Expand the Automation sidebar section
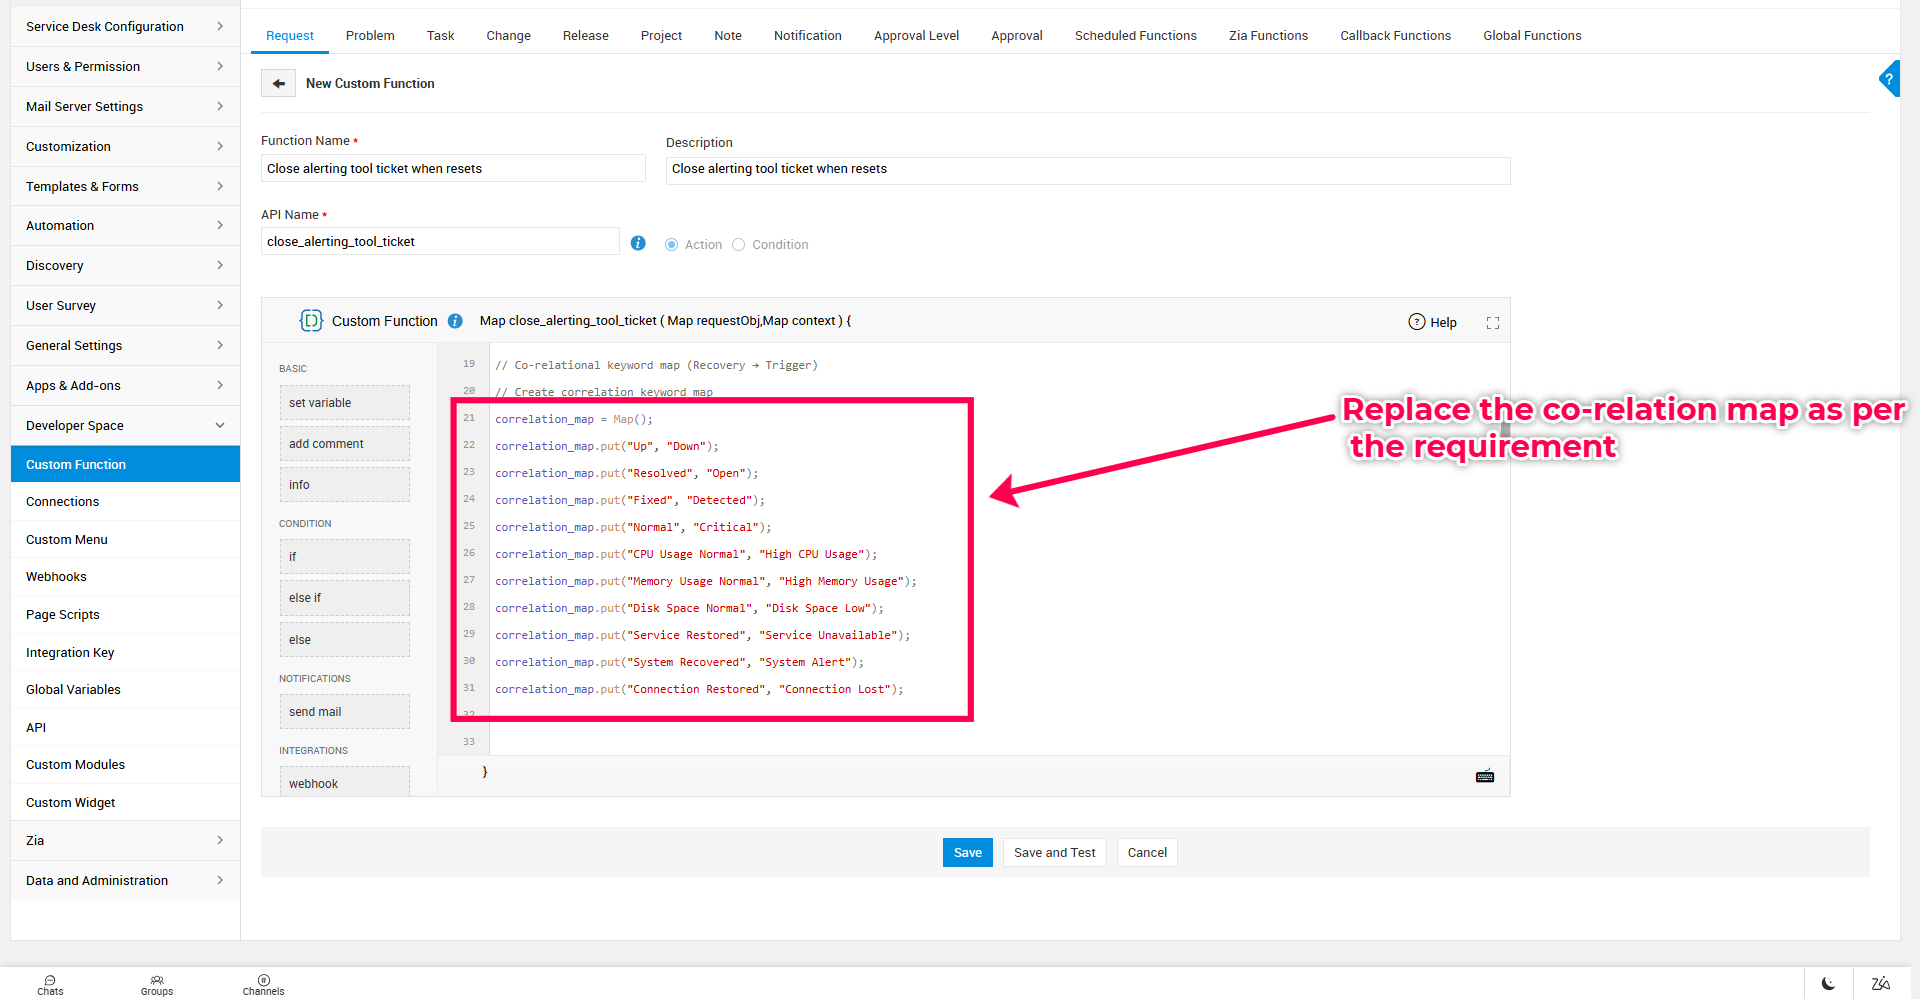This screenshot has width=1920, height=999. coord(125,226)
